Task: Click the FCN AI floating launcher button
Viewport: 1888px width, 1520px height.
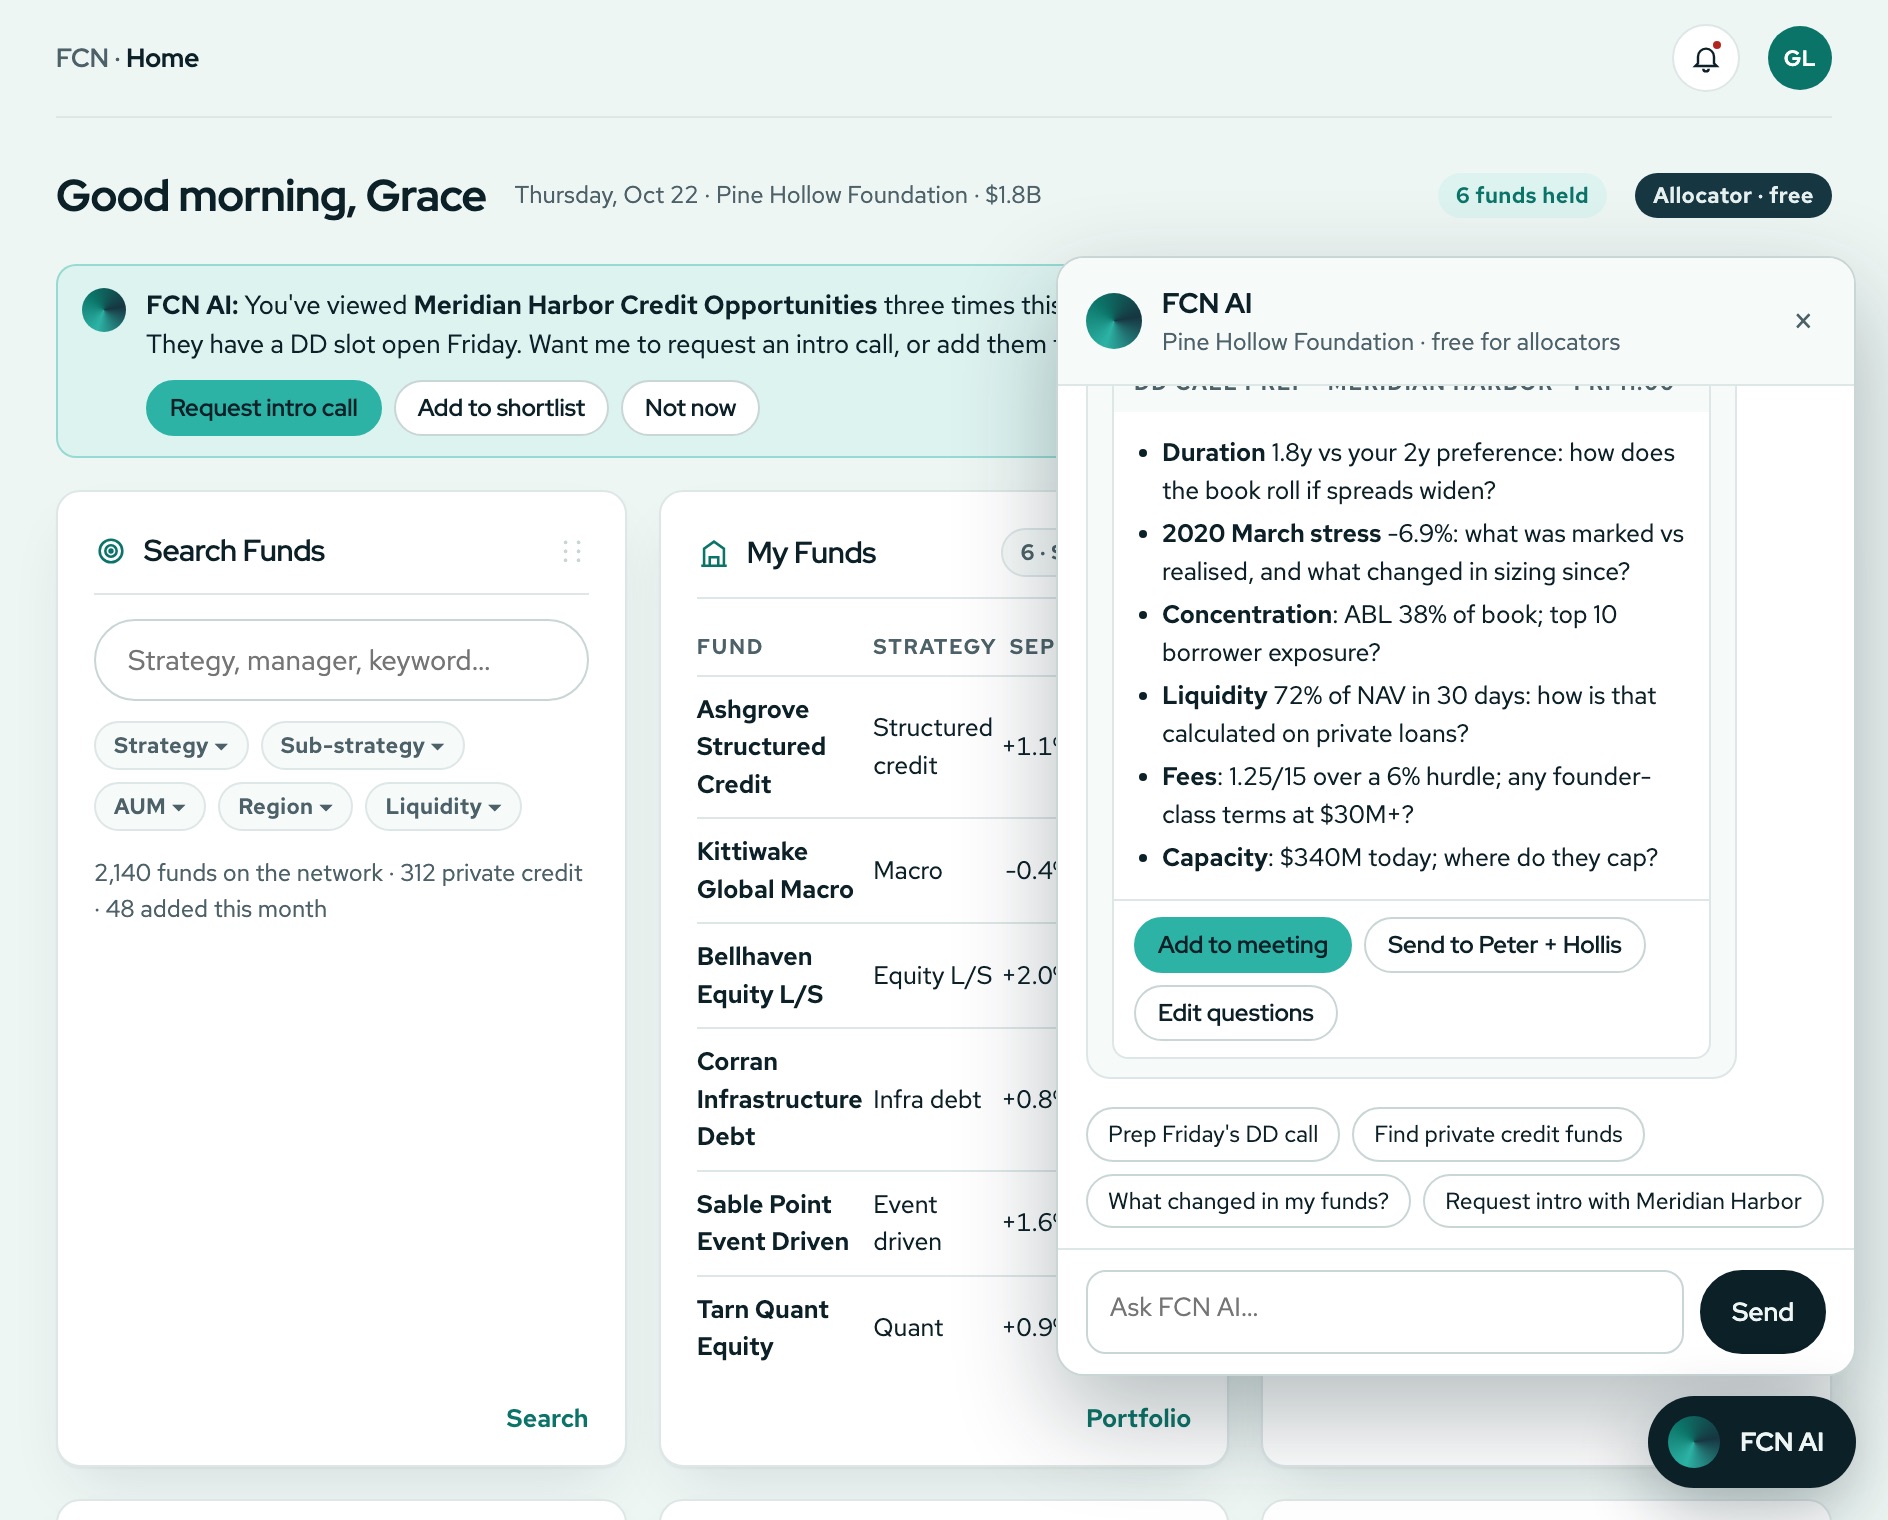Action: 1751,1441
